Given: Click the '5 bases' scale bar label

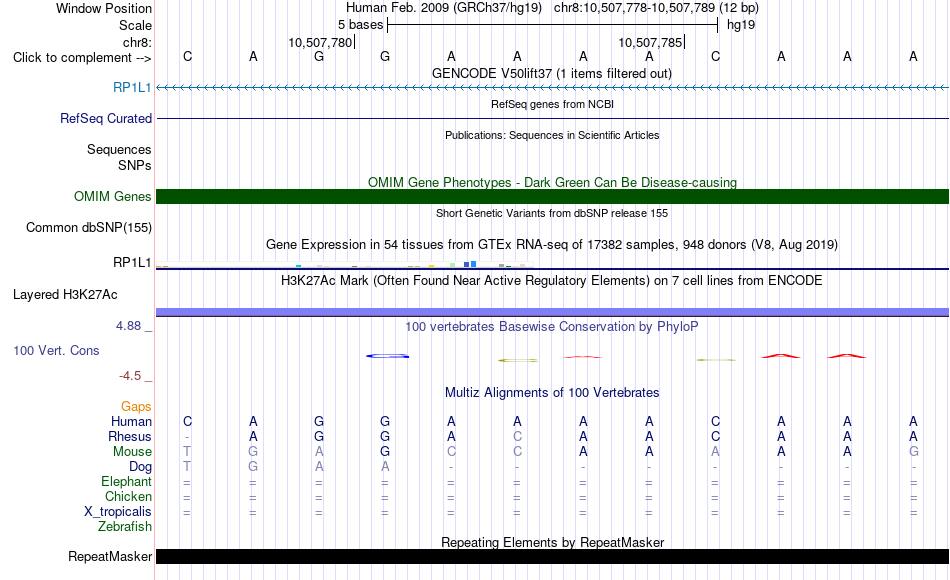Looking at the screenshot, I should [x=360, y=25].
